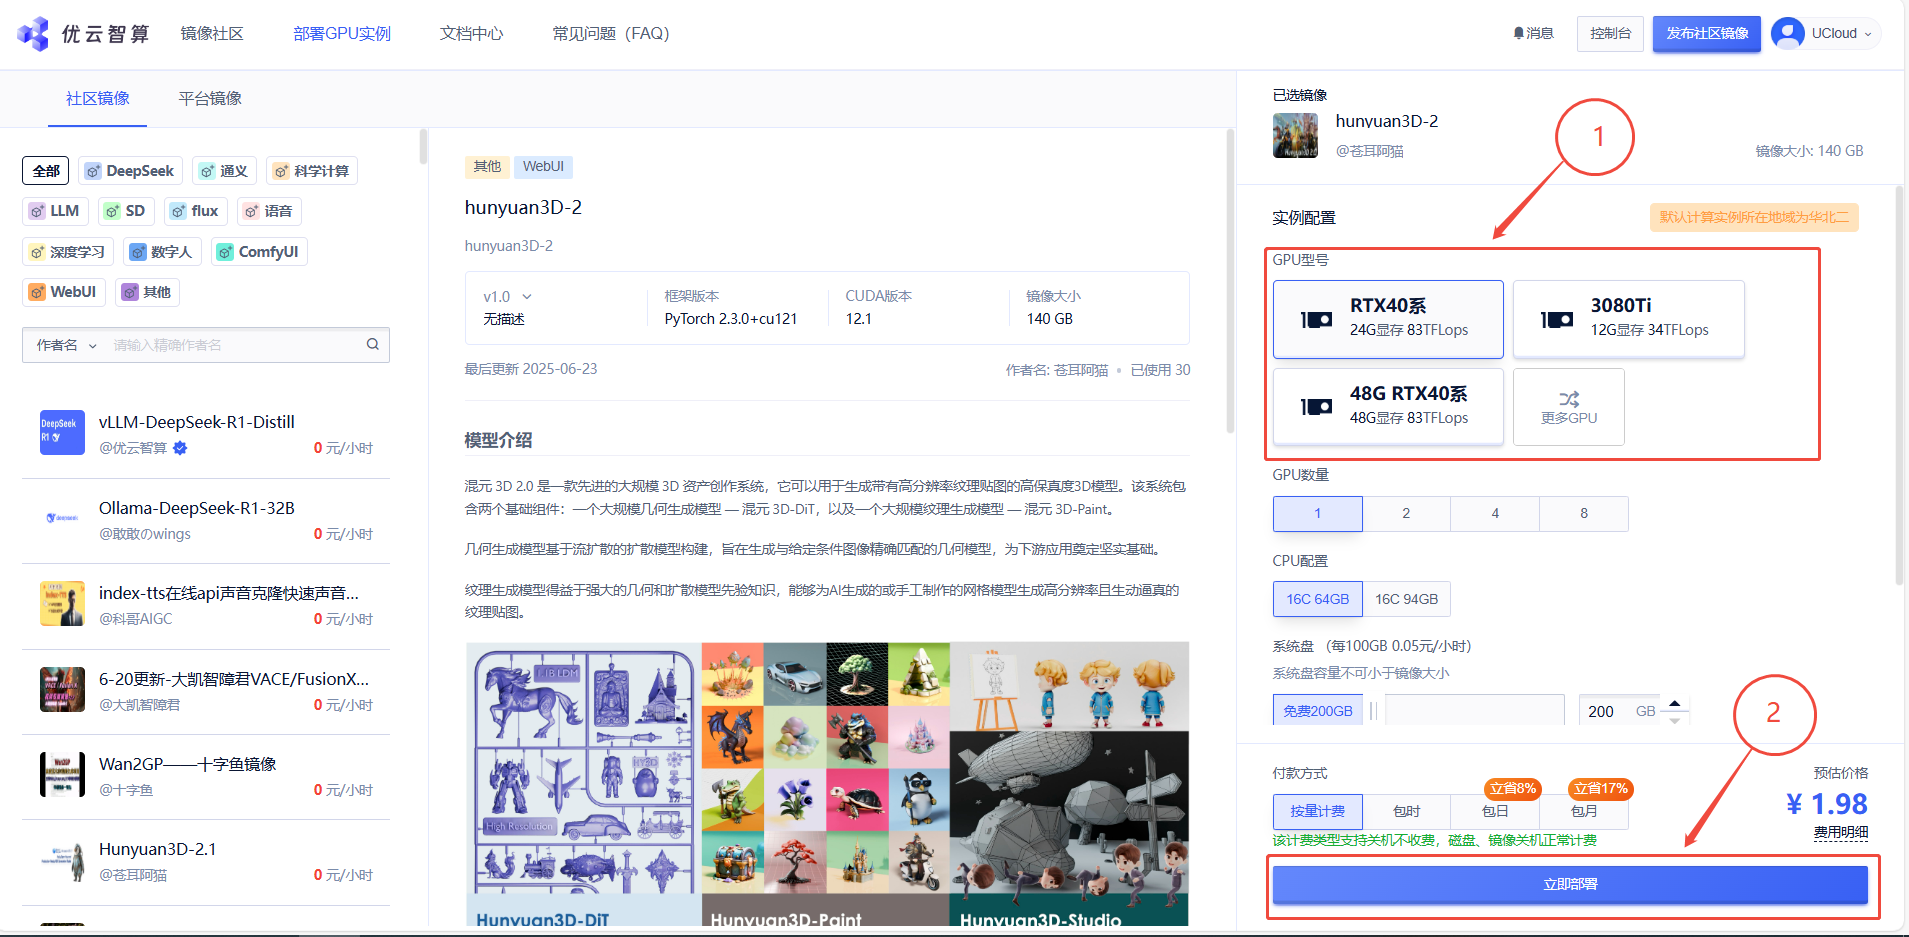Image resolution: width=1909 pixels, height=937 pixels.
Task: Select 包日 payment option
Action: (1495, 811)
